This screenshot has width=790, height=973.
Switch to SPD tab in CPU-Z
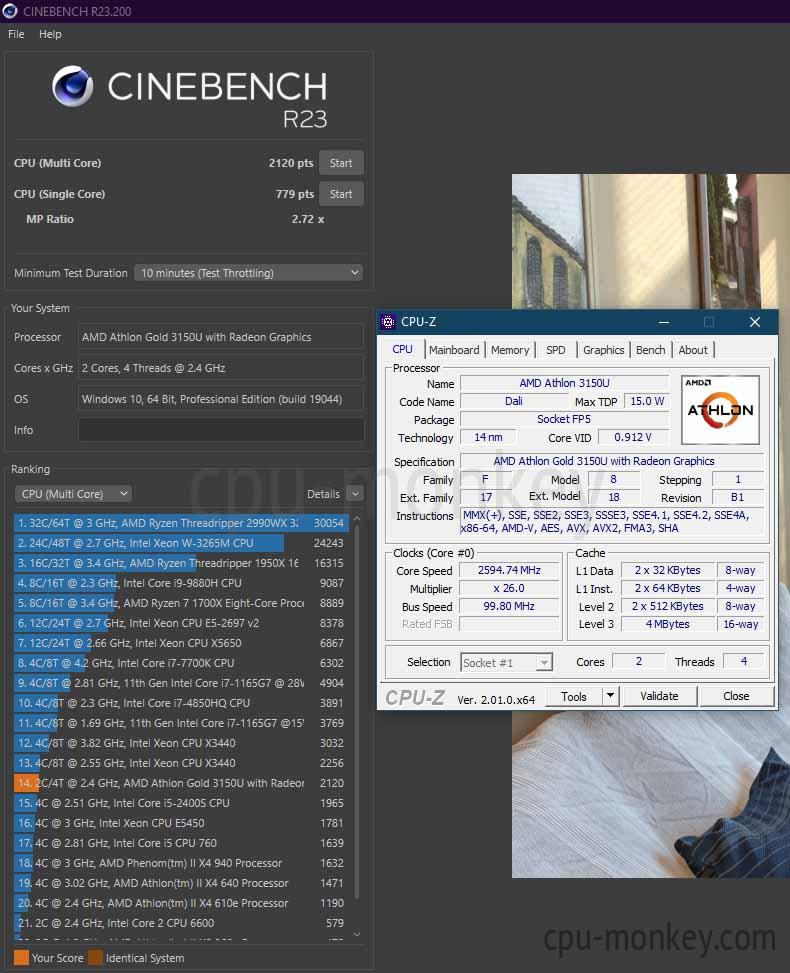[x=555, y=350]
